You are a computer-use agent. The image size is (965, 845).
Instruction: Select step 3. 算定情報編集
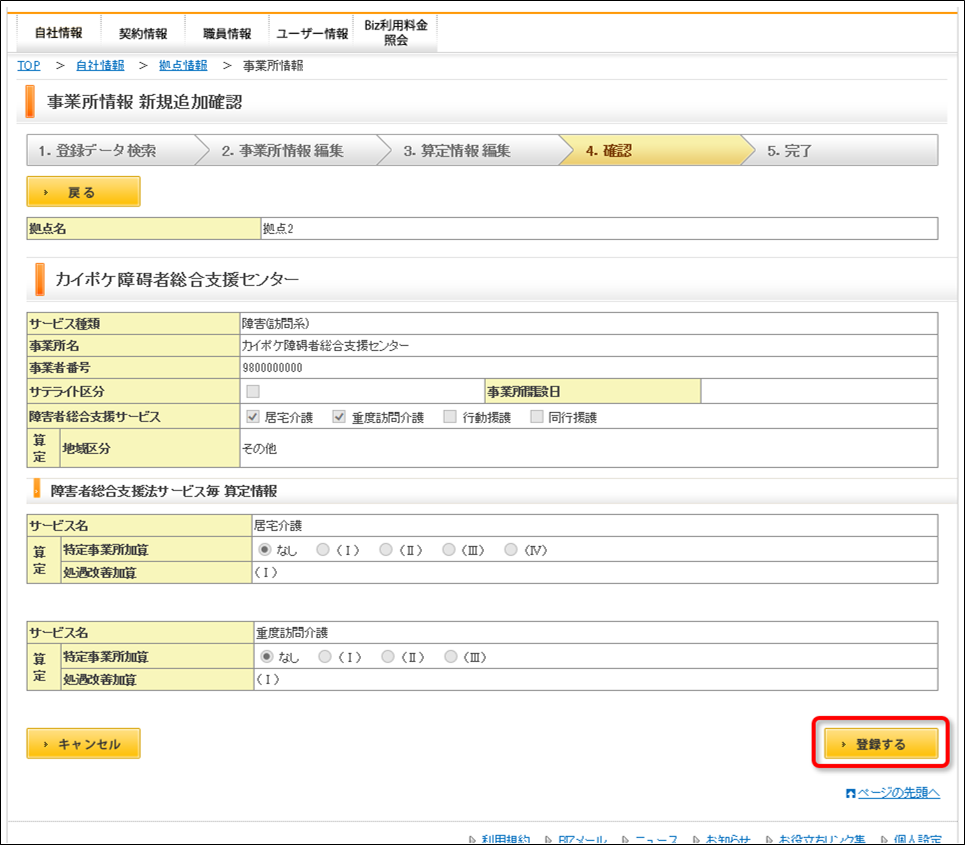pyautogui.click(x=474, y=150)
